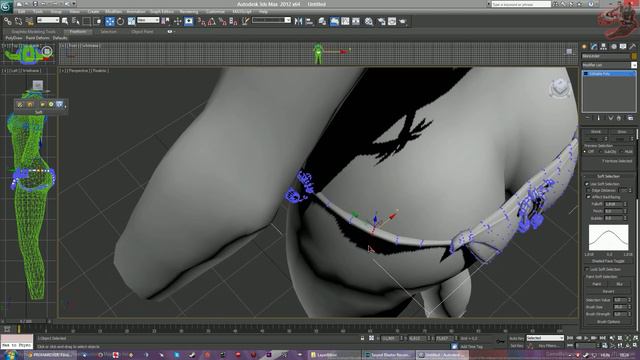
Task: Click the Shrink selection button
Action: pyautogui.click(x=596, y=132)
